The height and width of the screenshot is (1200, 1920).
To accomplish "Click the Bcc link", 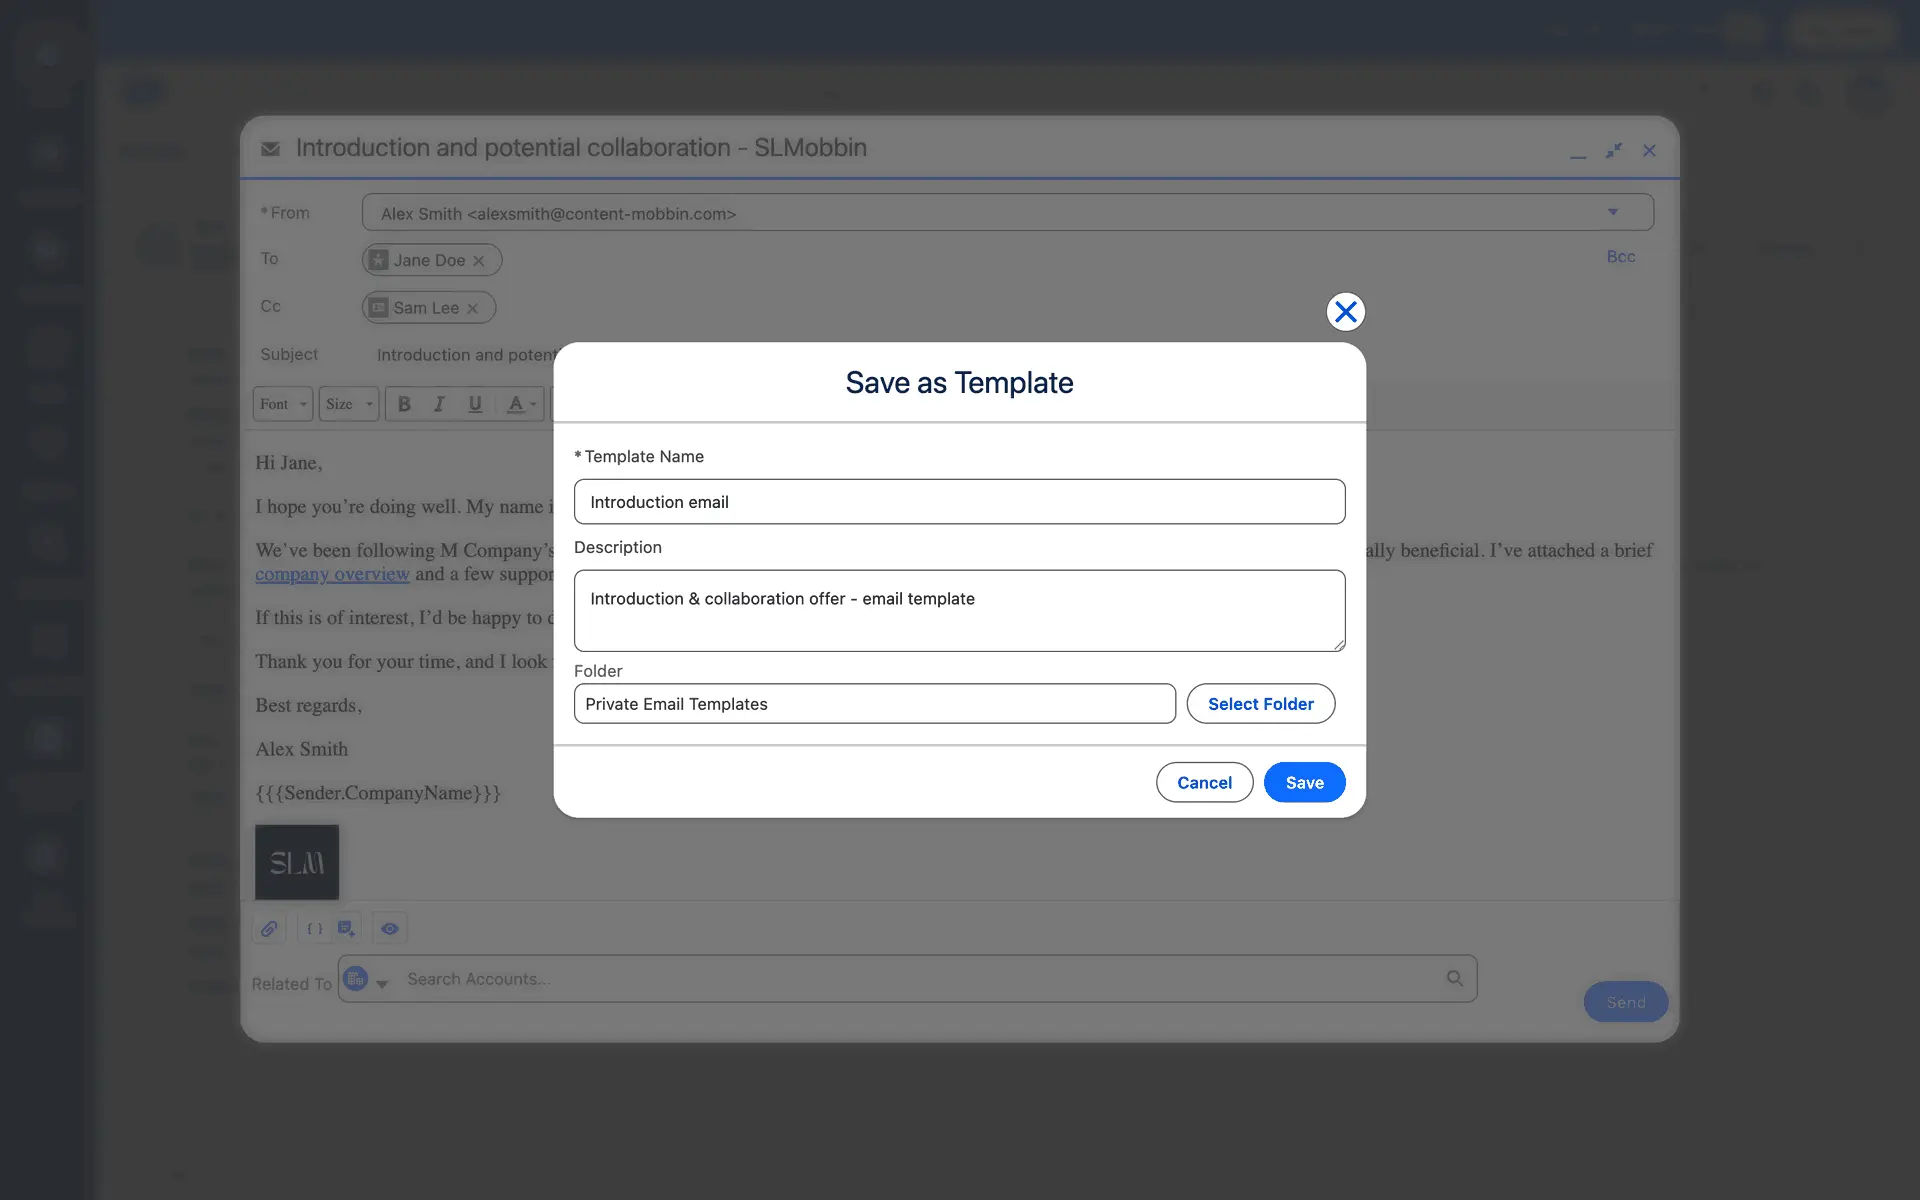I will (x=1620, y=257).
